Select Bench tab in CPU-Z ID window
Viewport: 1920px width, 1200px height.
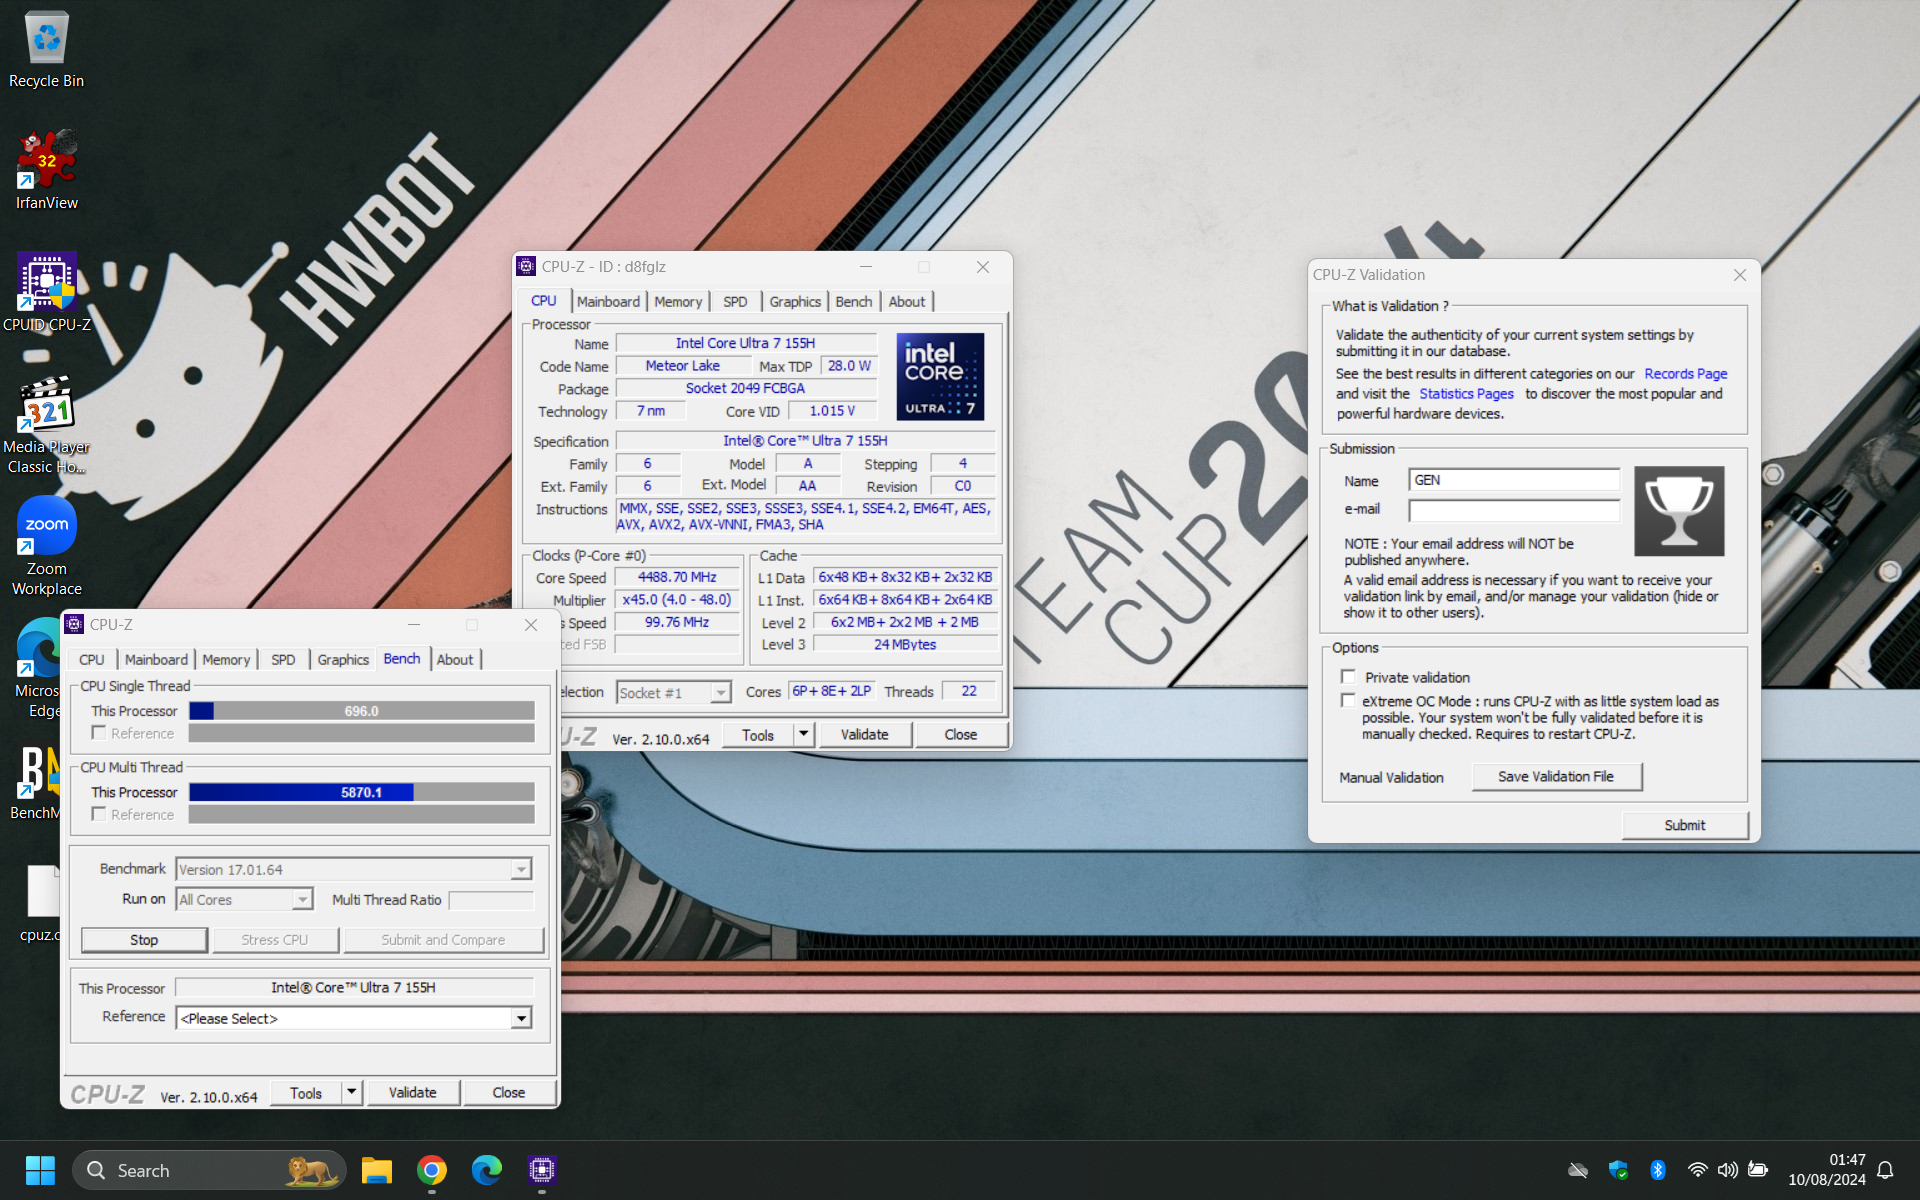[854, 301]
